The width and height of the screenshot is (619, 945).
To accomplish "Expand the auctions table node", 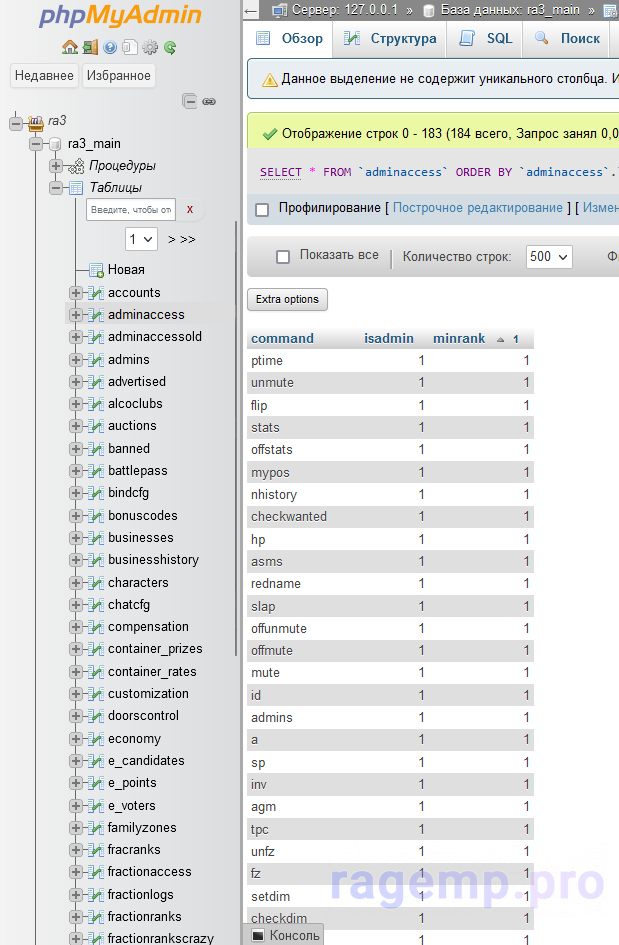I will click(76, 426).
